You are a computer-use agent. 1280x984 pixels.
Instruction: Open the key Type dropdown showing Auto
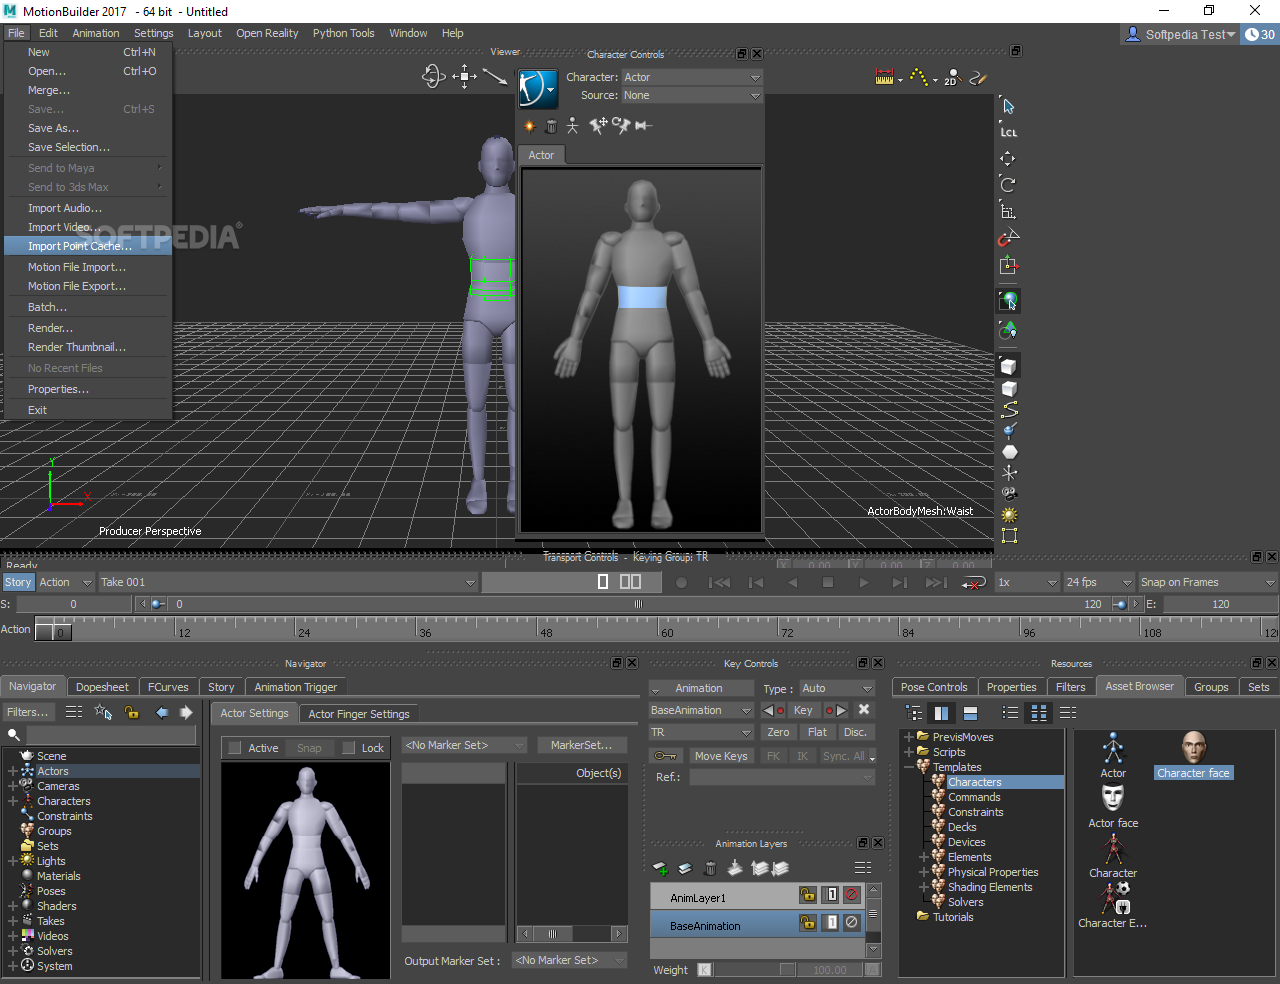[838, 688]
